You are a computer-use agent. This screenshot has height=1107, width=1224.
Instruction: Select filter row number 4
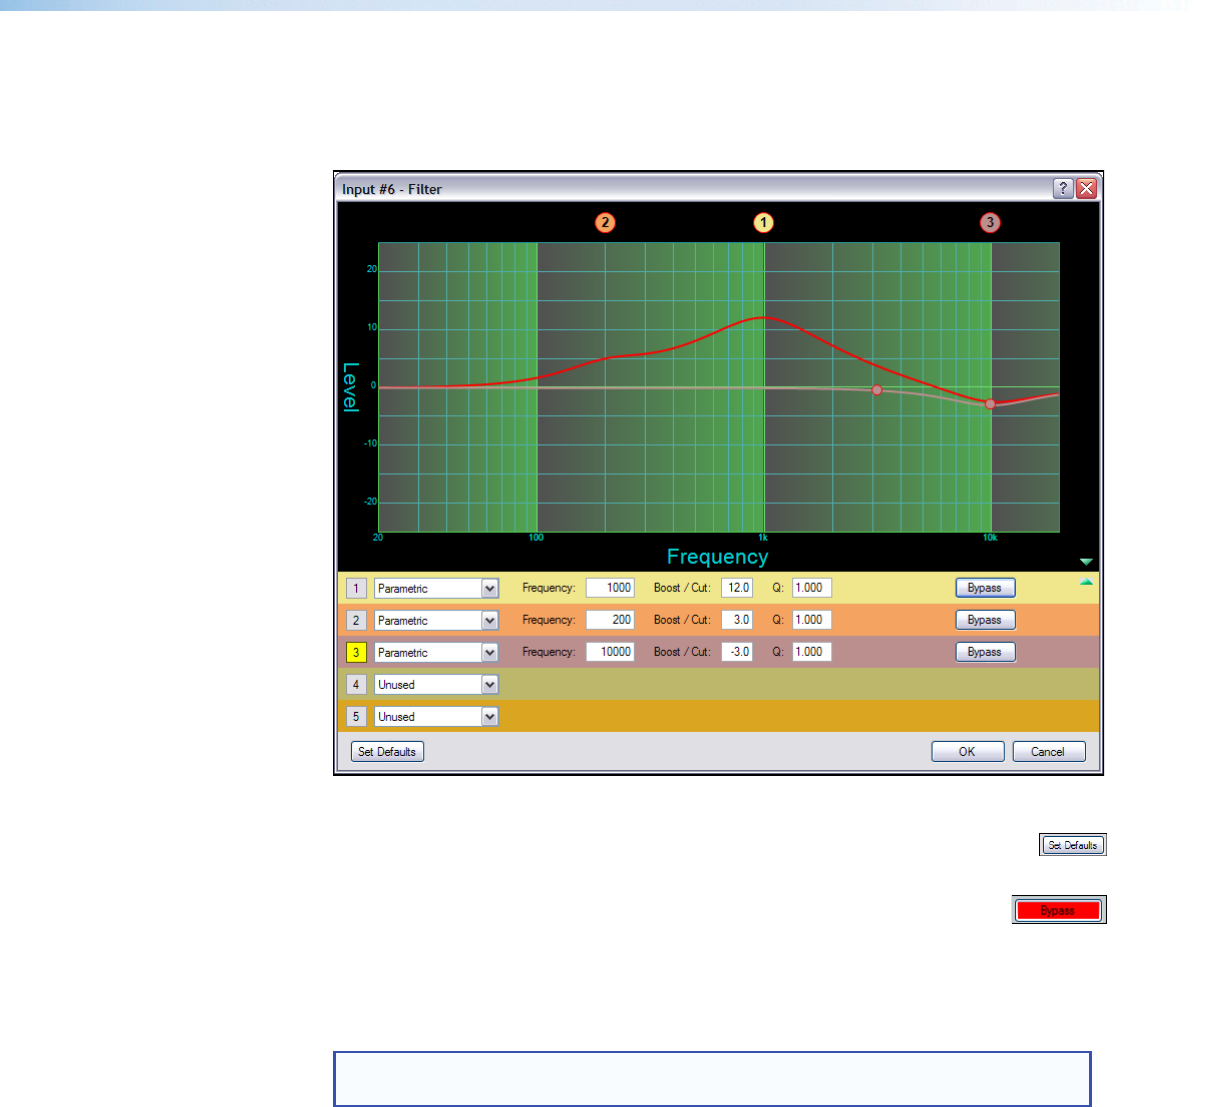pos(356,684)
